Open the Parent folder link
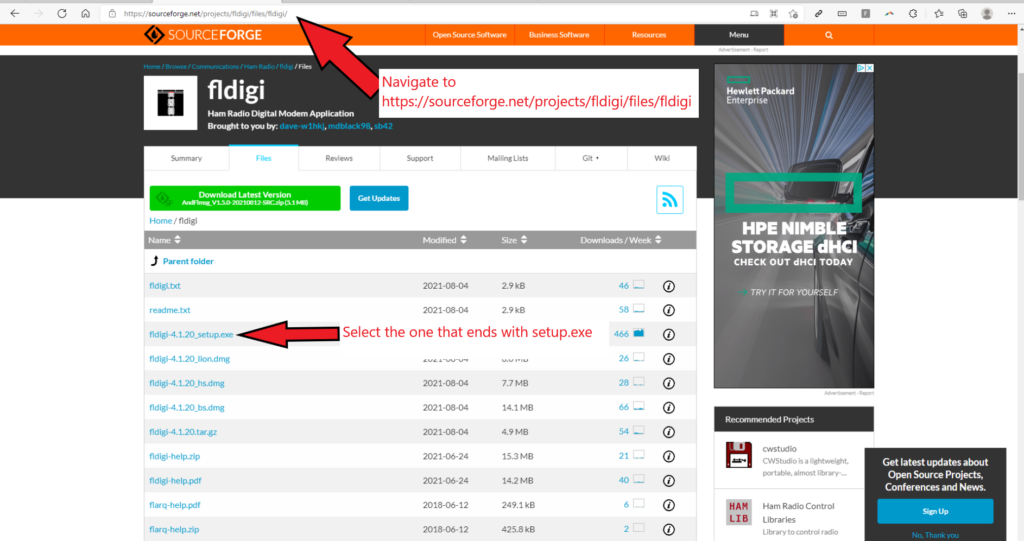Viewport: 1024px width, 541px height. (x=188, y=261)
